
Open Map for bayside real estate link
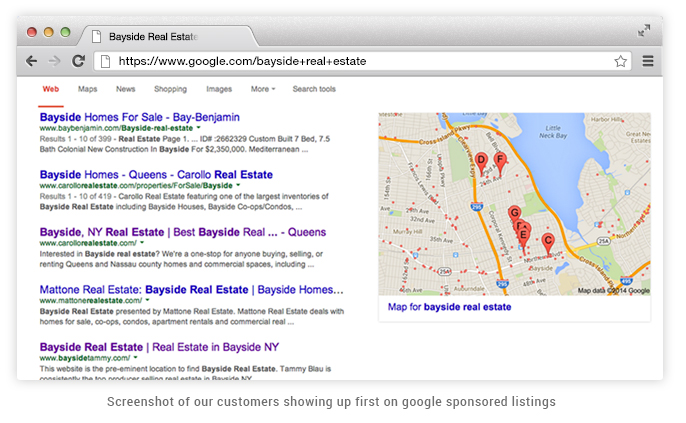449,307
